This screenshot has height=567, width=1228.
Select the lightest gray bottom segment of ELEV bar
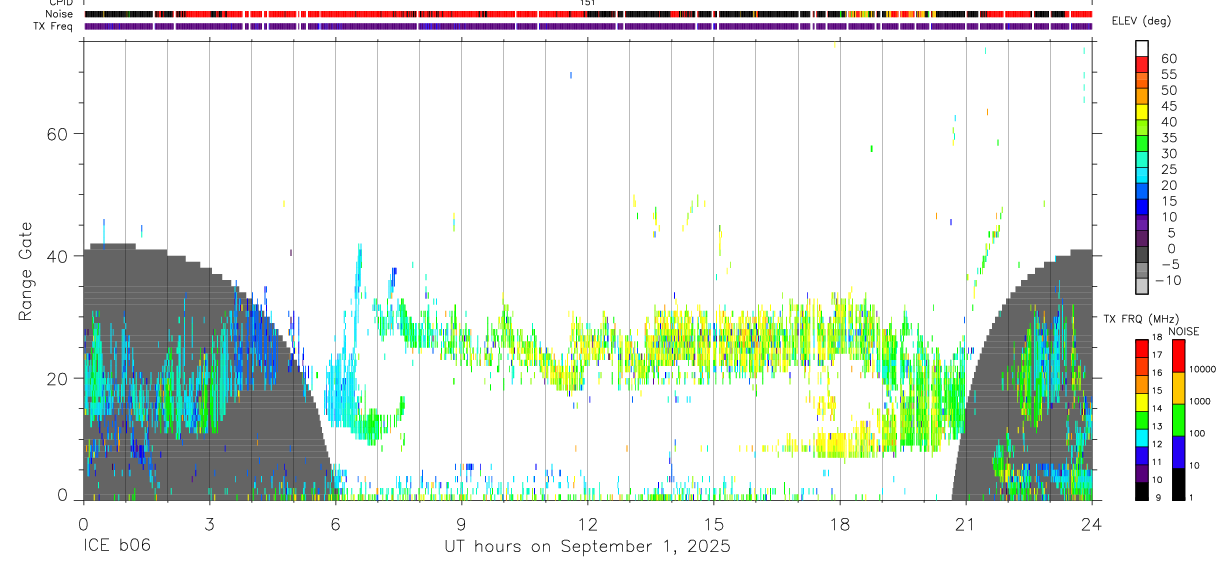[1143, 288]
